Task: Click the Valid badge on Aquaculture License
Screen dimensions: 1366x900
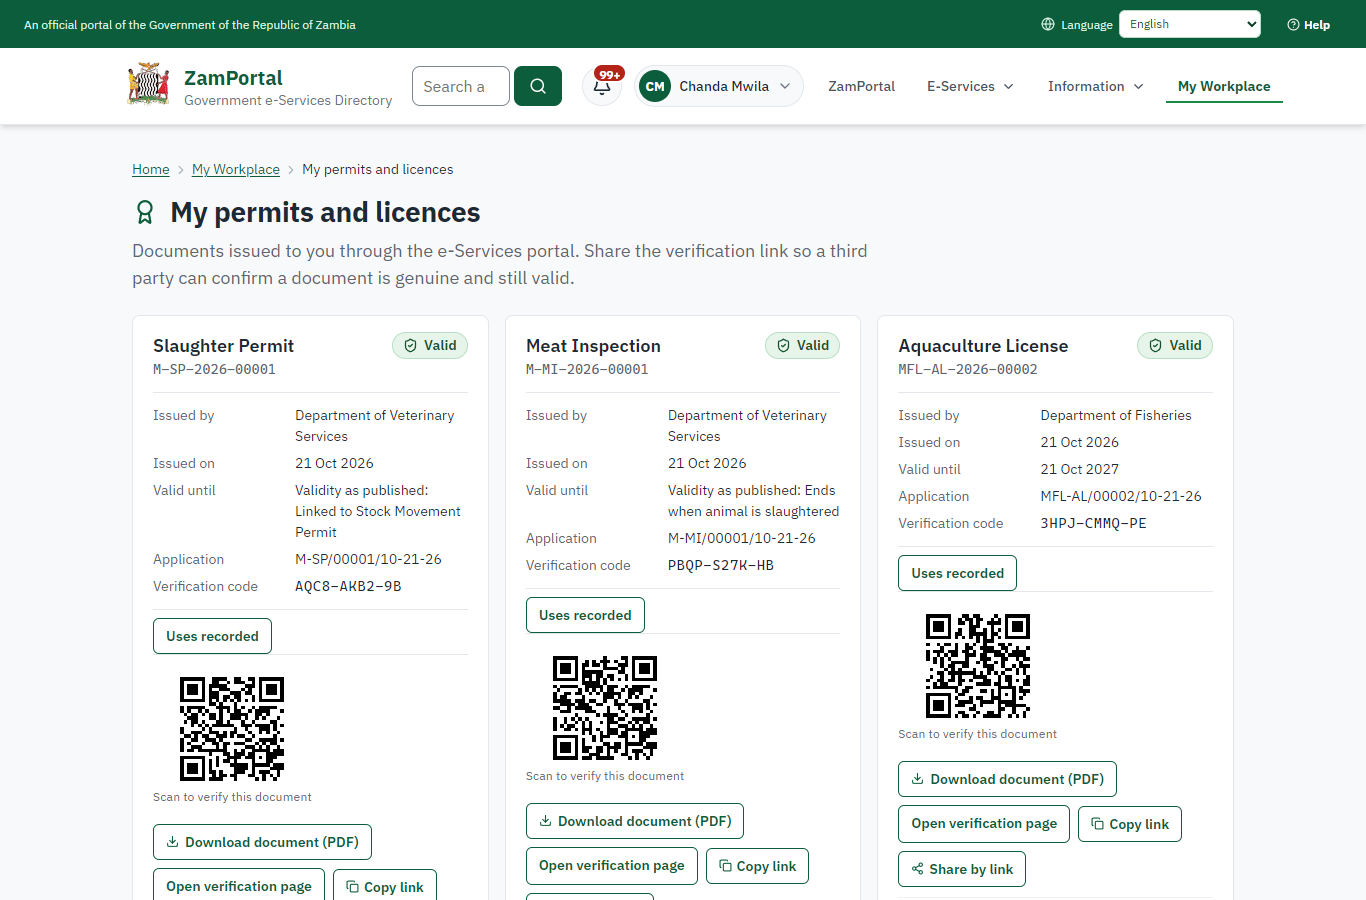Action: click(x=1175, y=346)
